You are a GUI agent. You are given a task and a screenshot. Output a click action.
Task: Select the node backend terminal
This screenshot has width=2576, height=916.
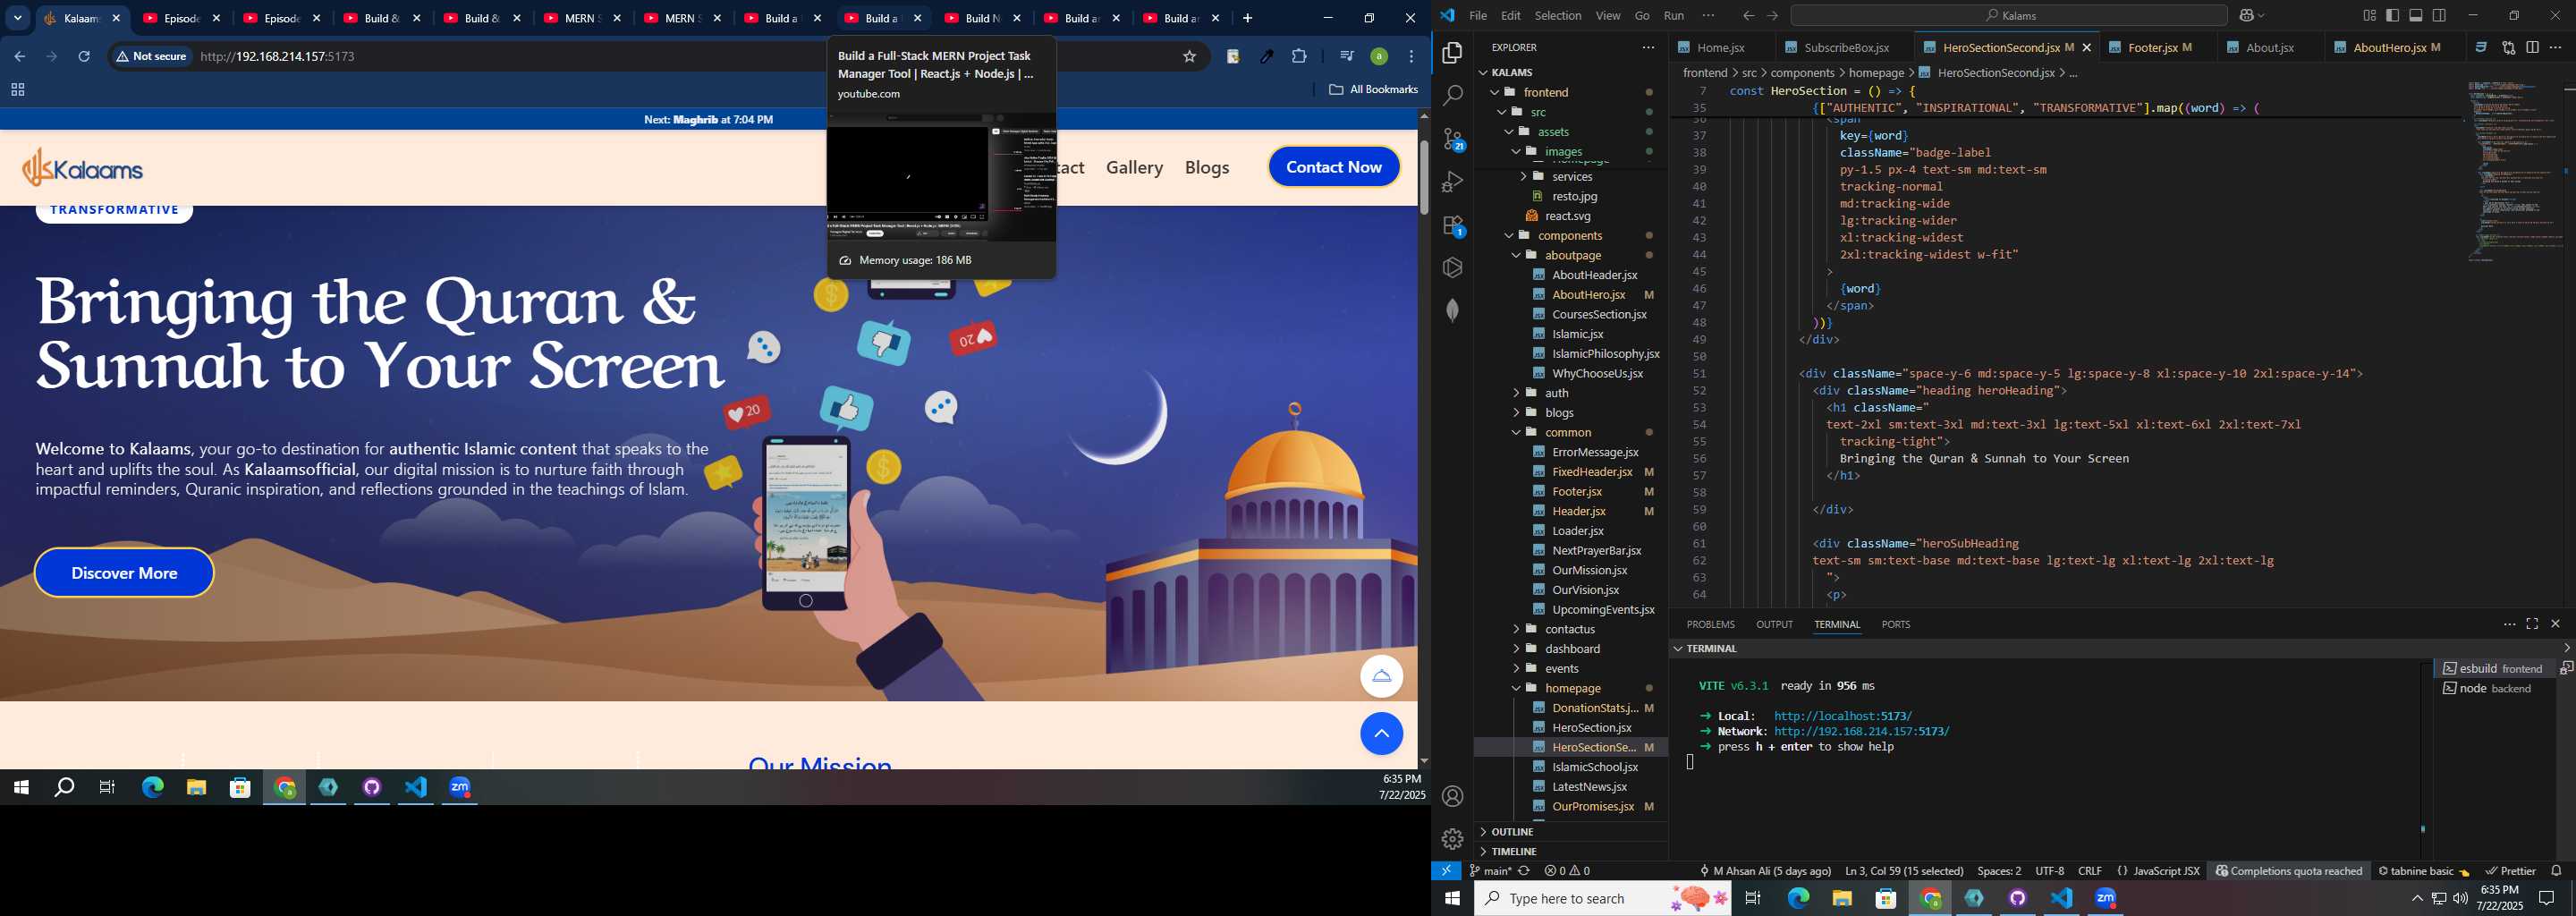pos(2494,688)
